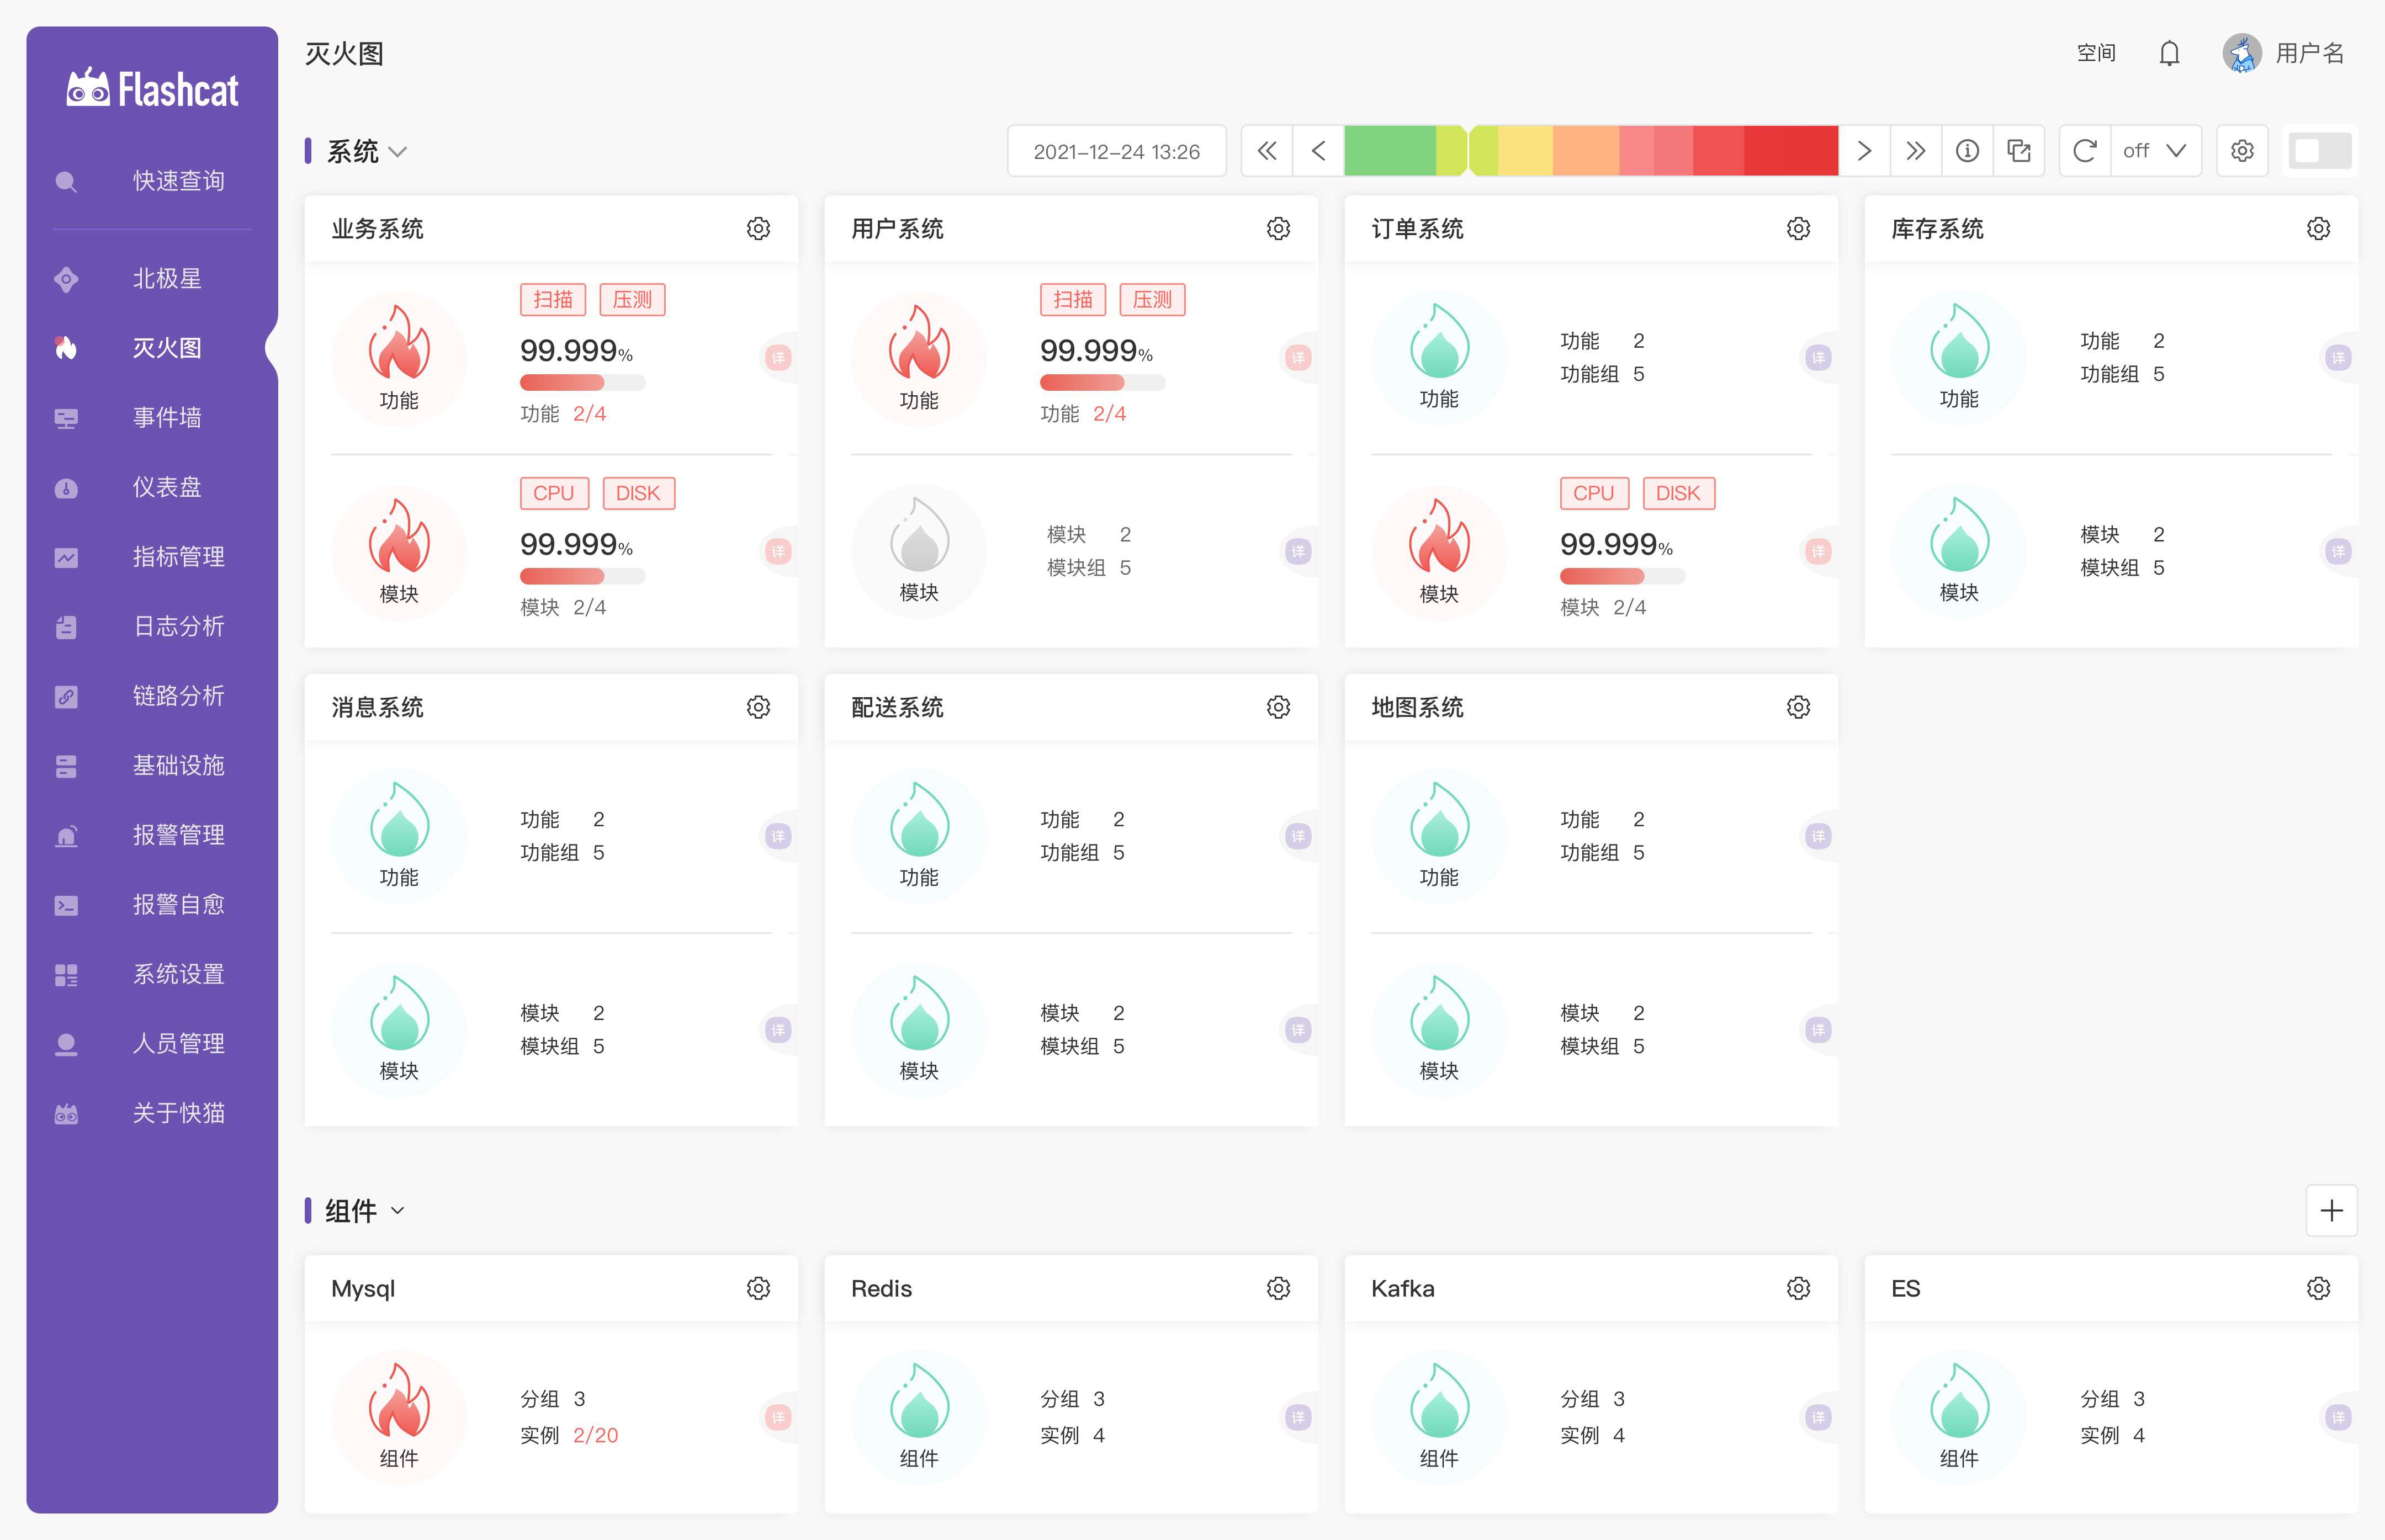The width and height of the screenshot is (2385, 1540).
Task: Click the 空间 link in header
Action: [2096, 53]
